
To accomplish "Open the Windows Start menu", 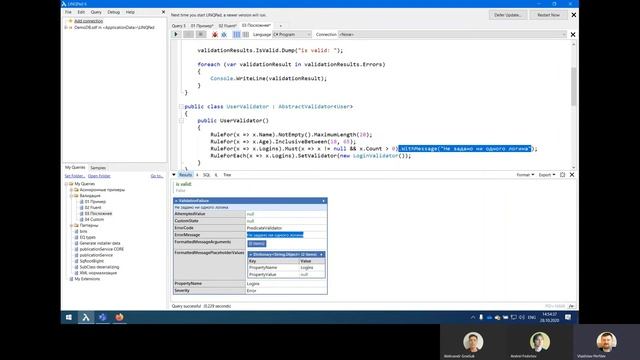I will 69,317.
